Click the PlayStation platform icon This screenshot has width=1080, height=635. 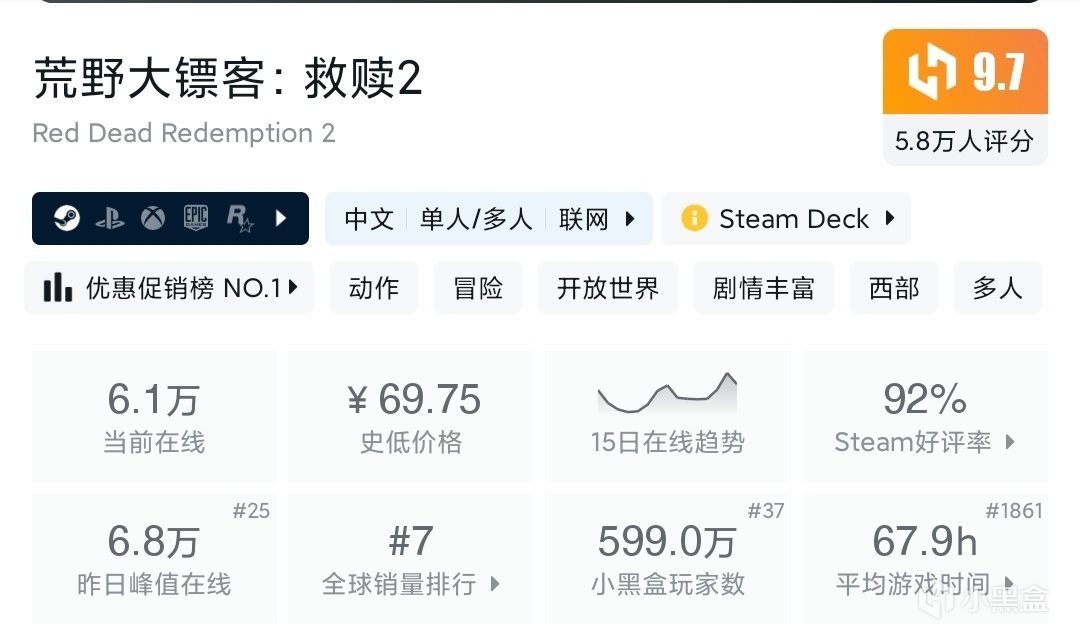tap(110, 218)
